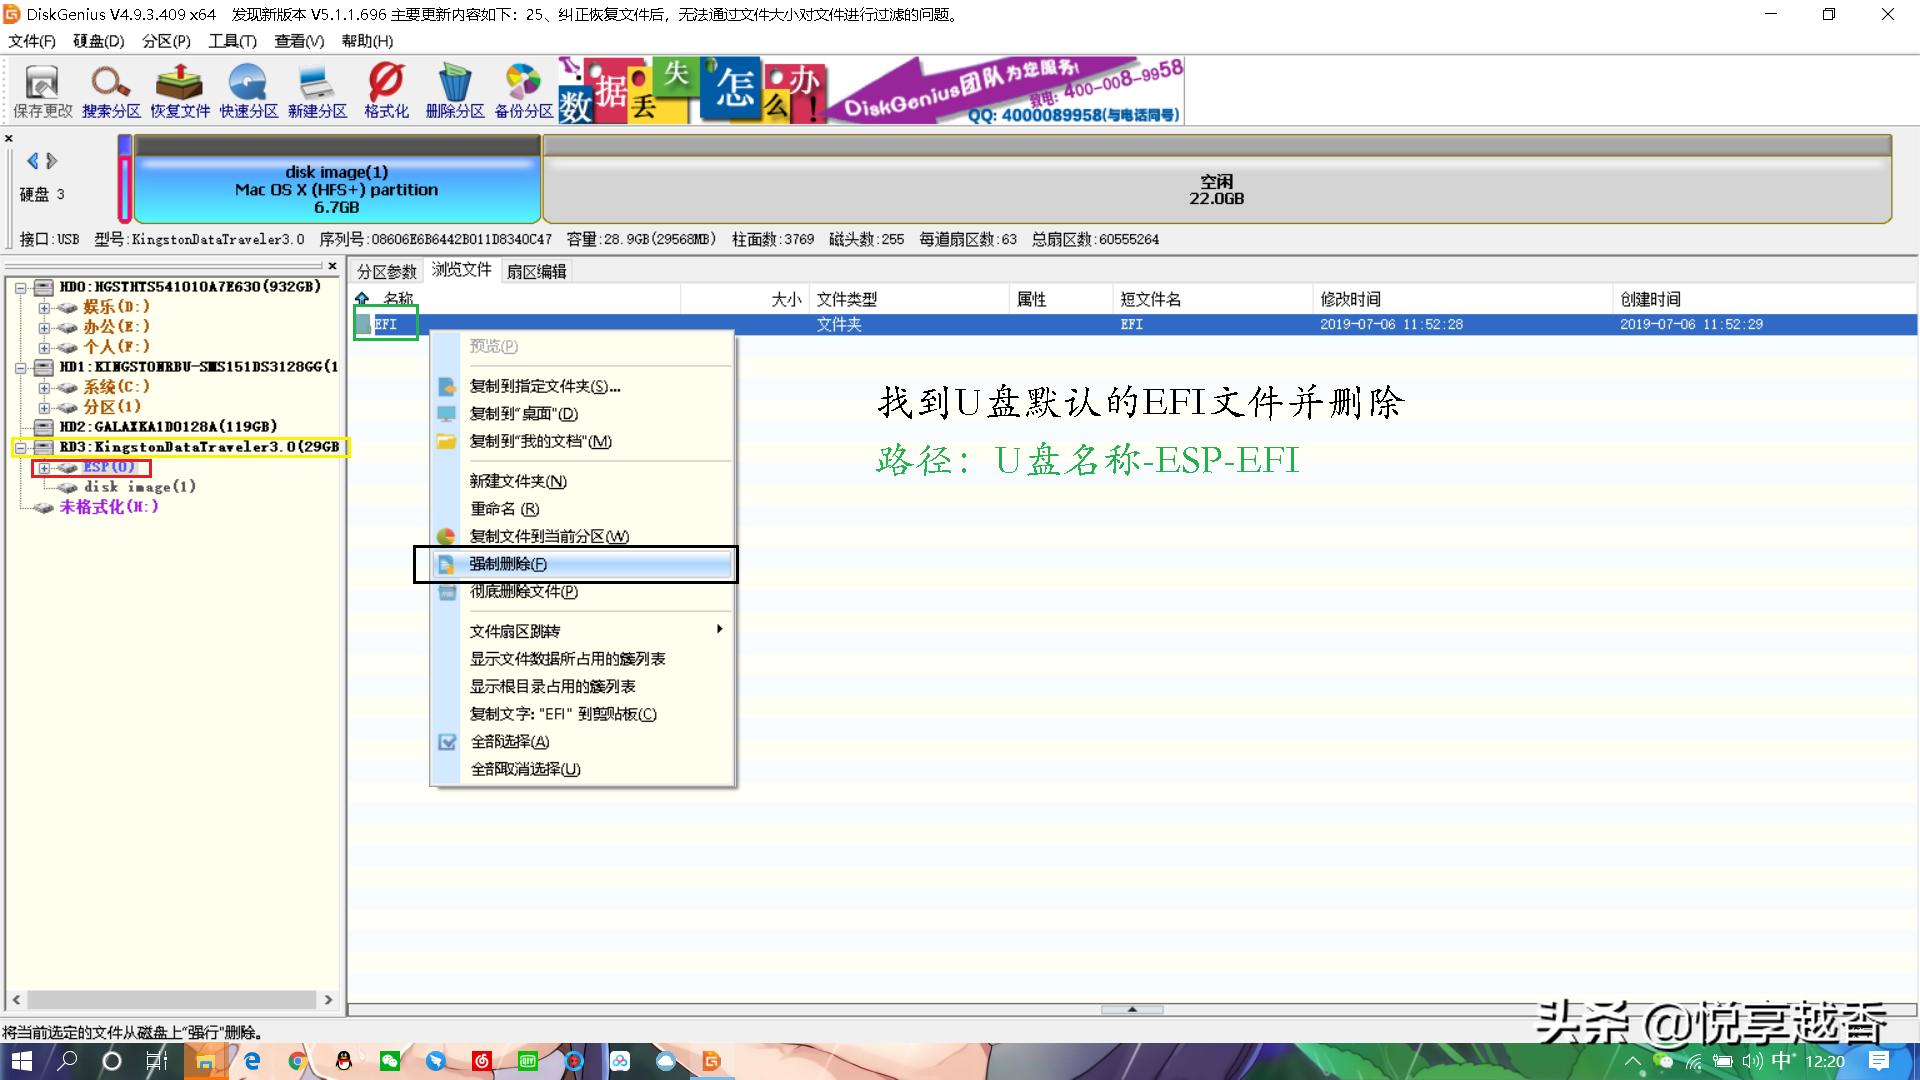Open the 备份分区 backup tool
This screenshot has width=1920, height=1080.
tap(521, 90)
